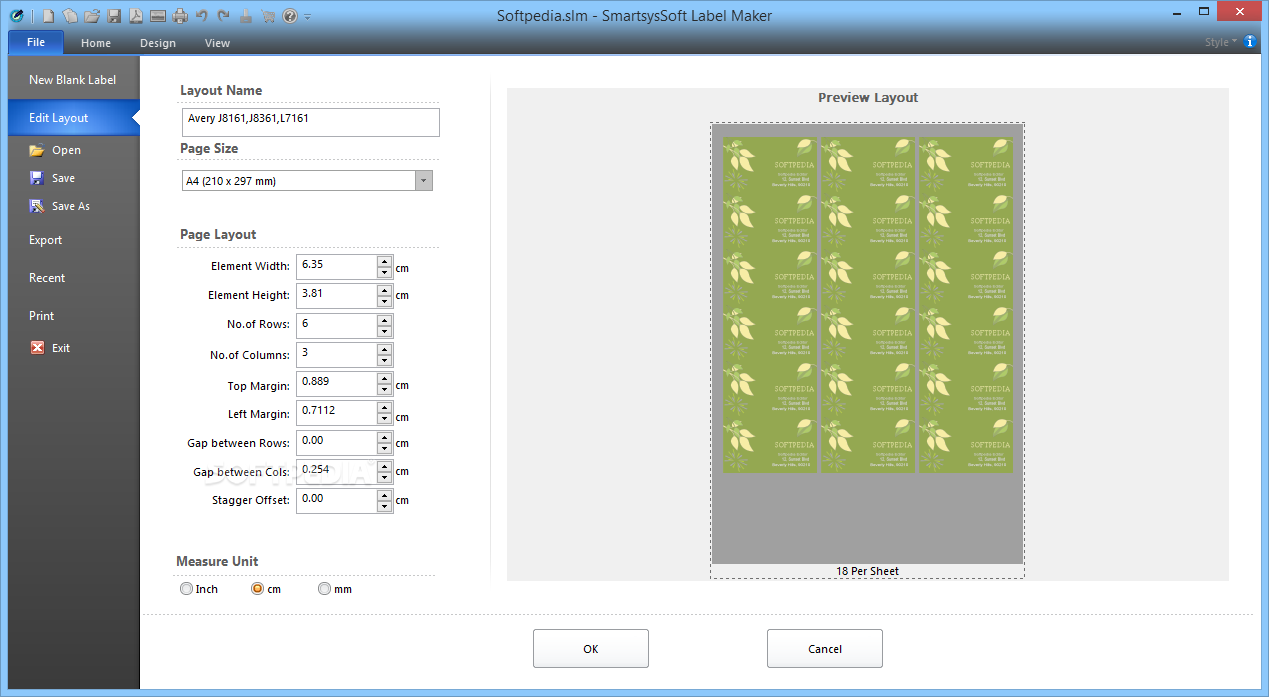Screen dimensions: 1269x697
Task: Create a new blank document from quick toolbar
Action: coord(49,16)
